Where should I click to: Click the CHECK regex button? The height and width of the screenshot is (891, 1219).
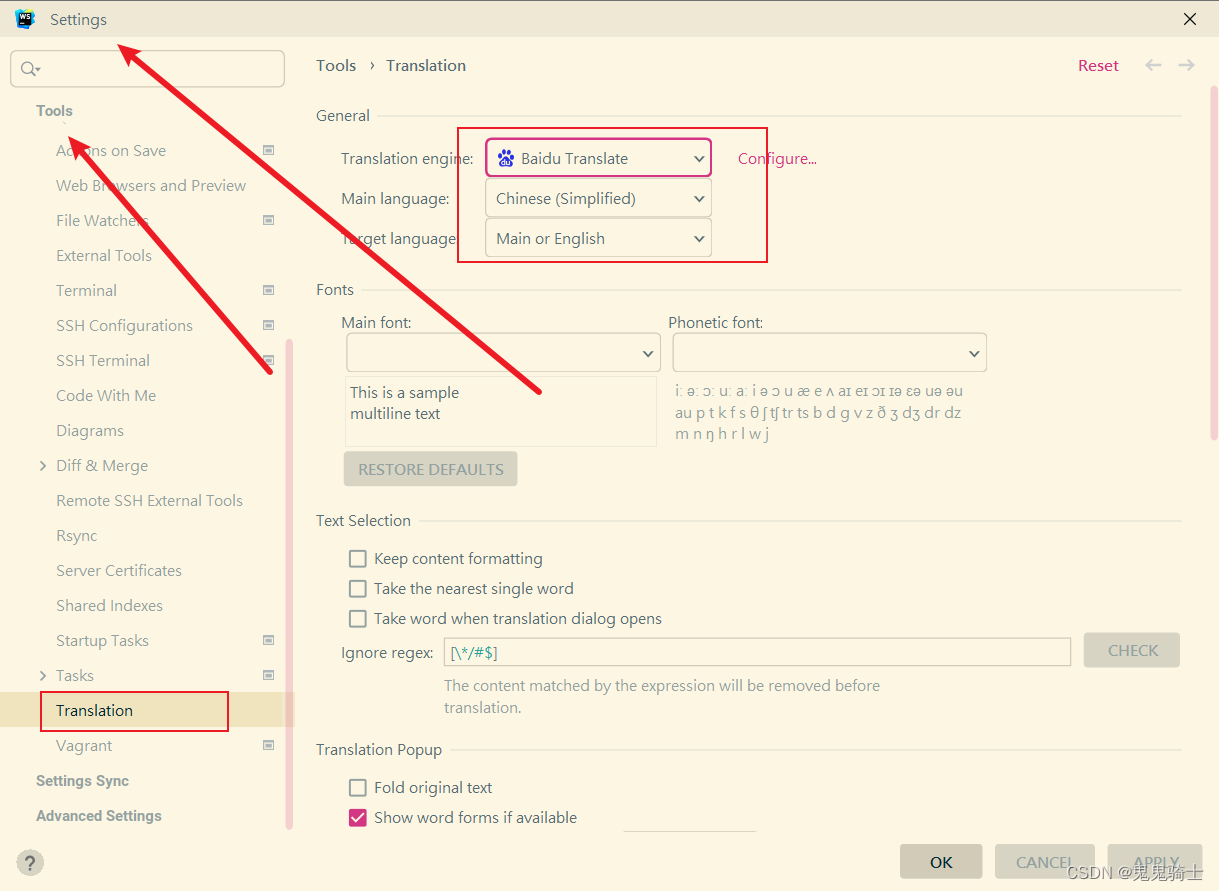tap(1133, 650)
